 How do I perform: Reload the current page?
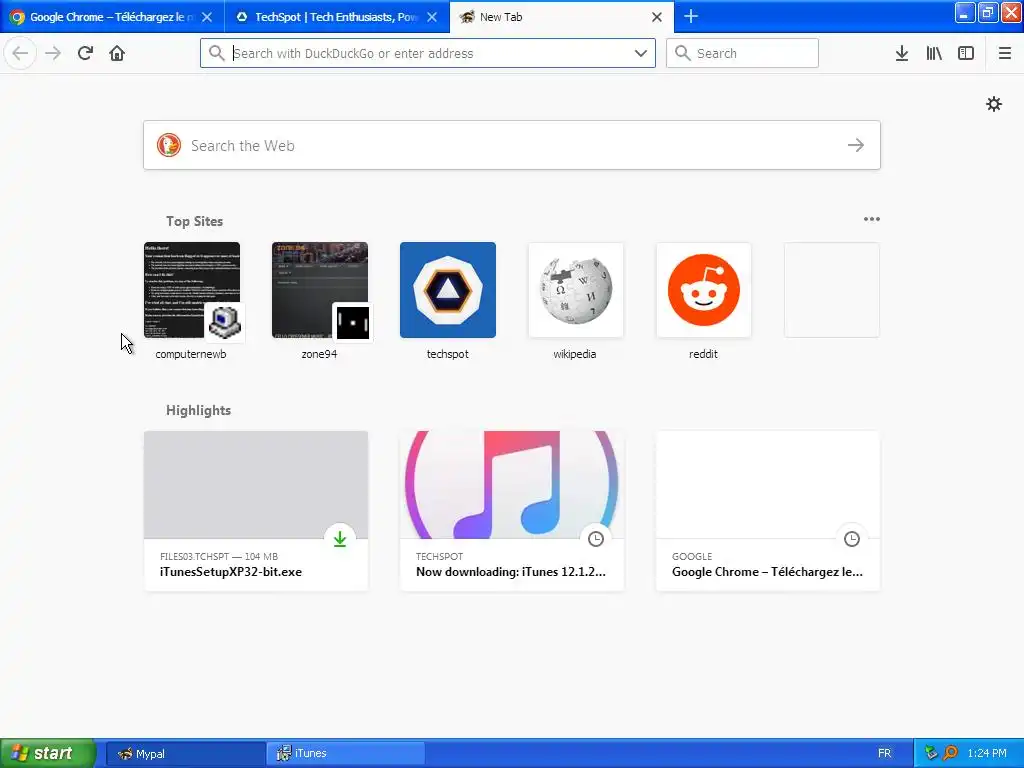85,53
